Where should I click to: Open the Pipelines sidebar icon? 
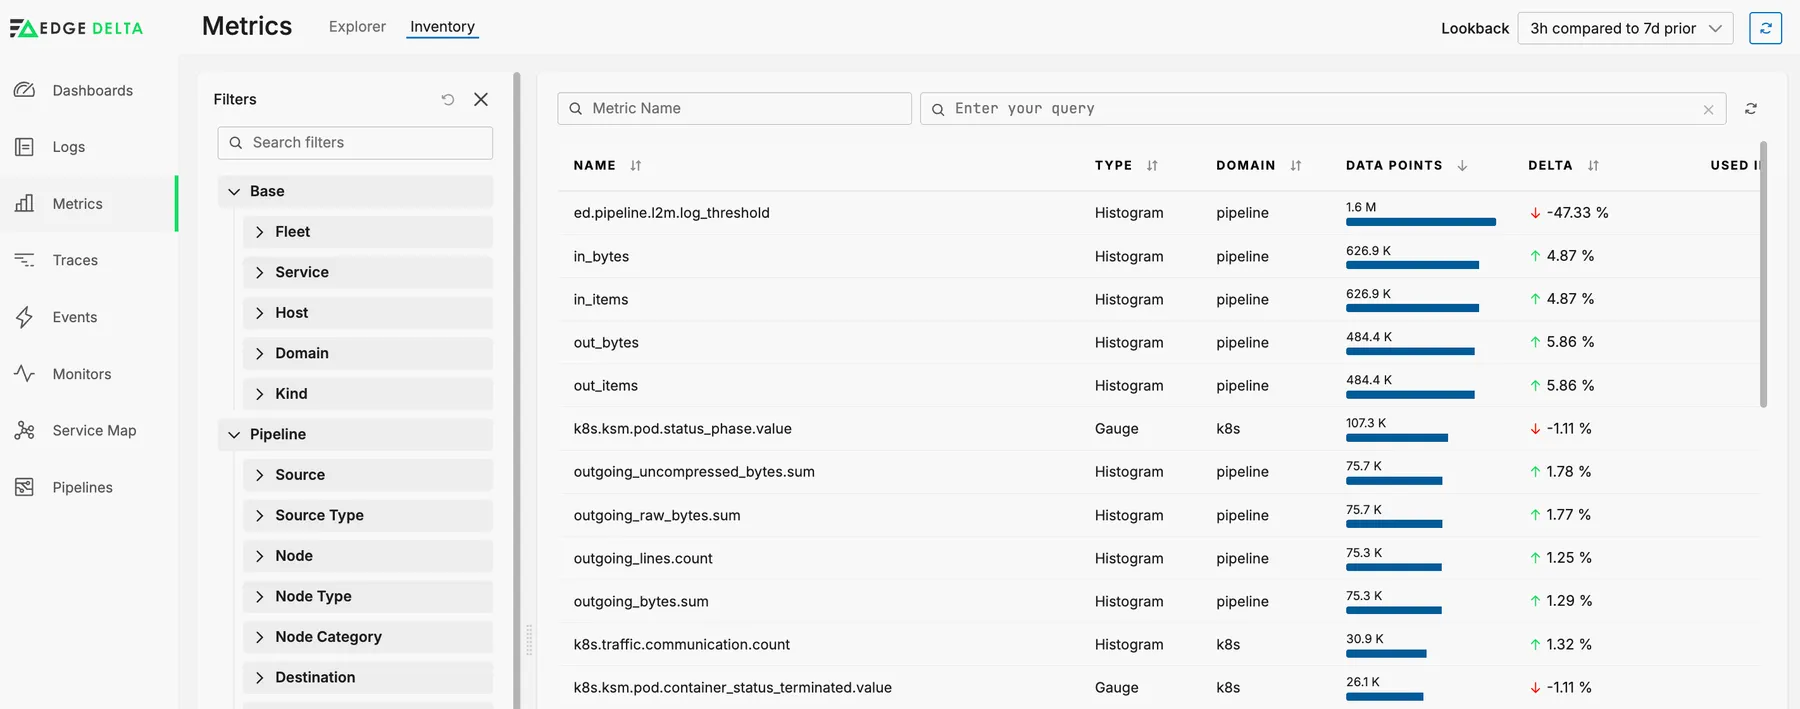click(x=25, y=487)
